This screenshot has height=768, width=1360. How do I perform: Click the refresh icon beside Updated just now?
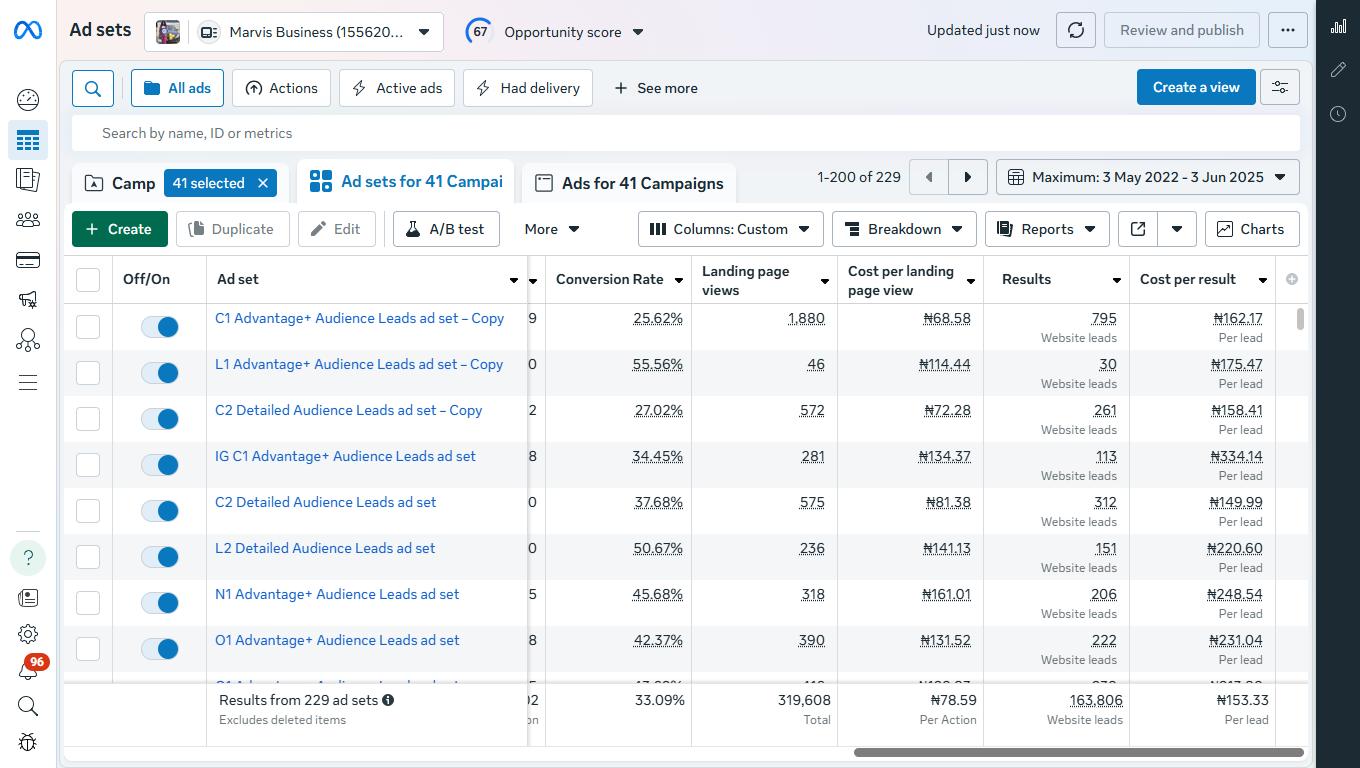click(1076, 30)
